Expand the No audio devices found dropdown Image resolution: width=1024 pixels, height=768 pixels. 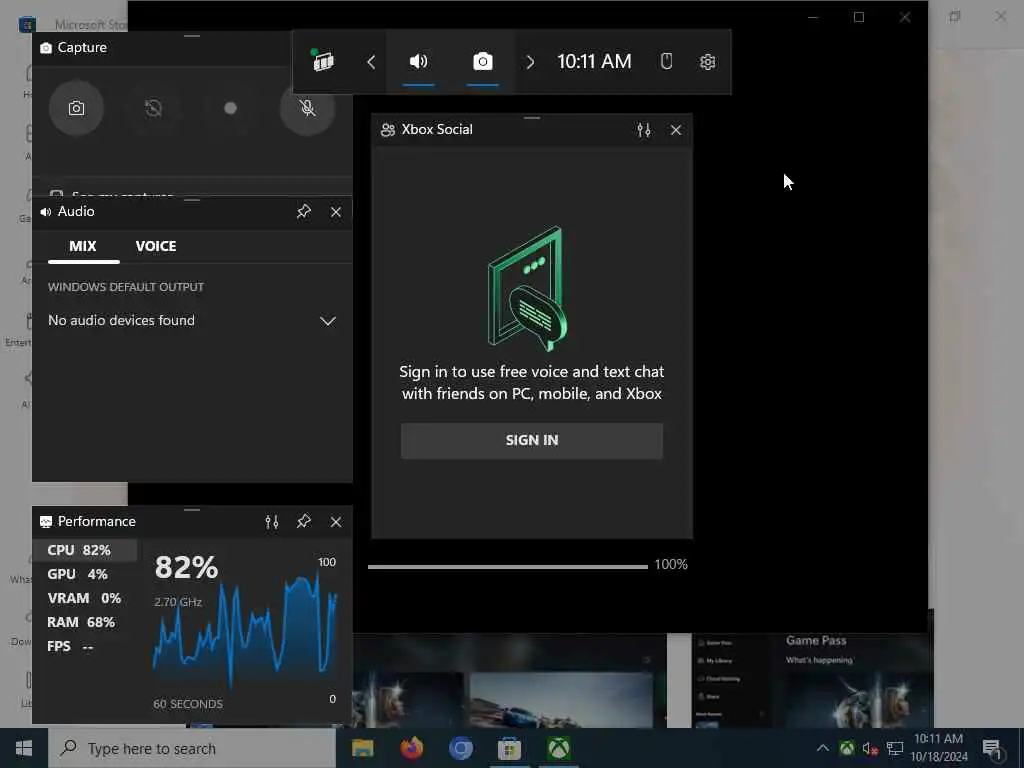(x=192, y=321)
